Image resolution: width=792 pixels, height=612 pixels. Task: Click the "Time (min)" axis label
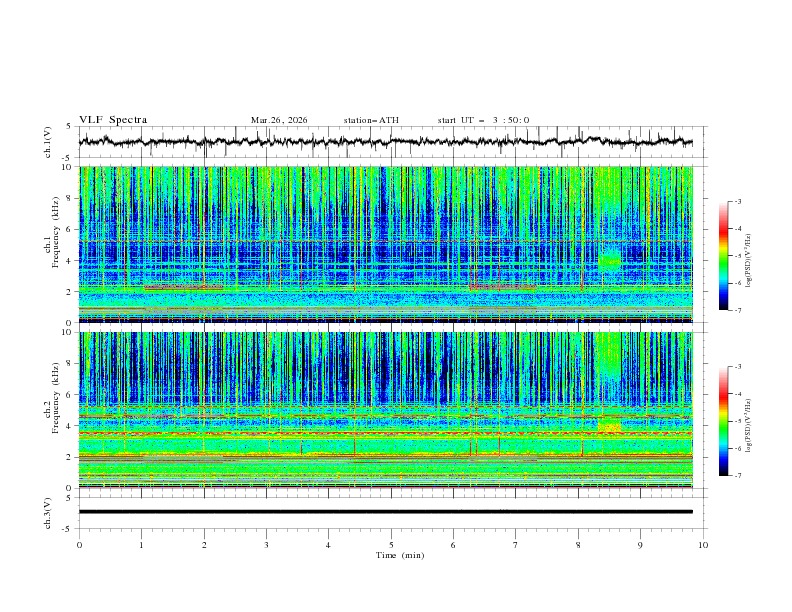pyautogui.click(x=400, y=555)
